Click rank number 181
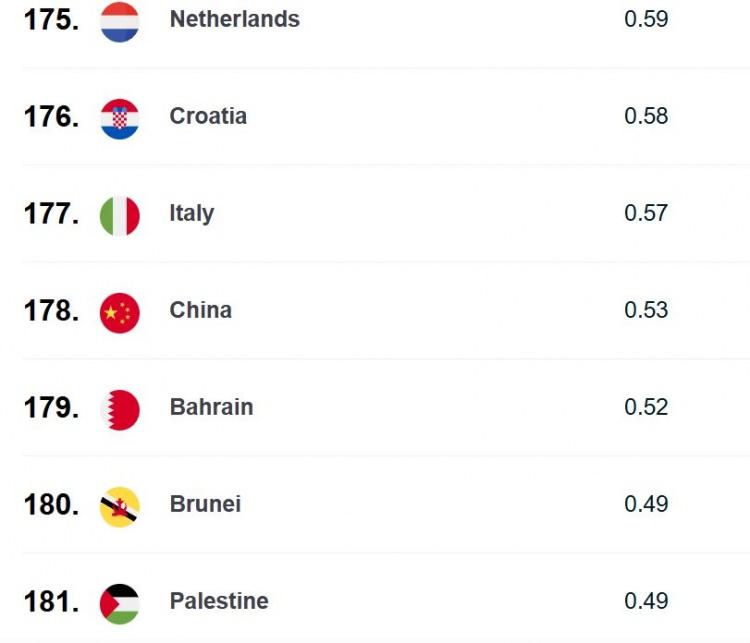This screenshot has height=643, width=750. [52, 602]
